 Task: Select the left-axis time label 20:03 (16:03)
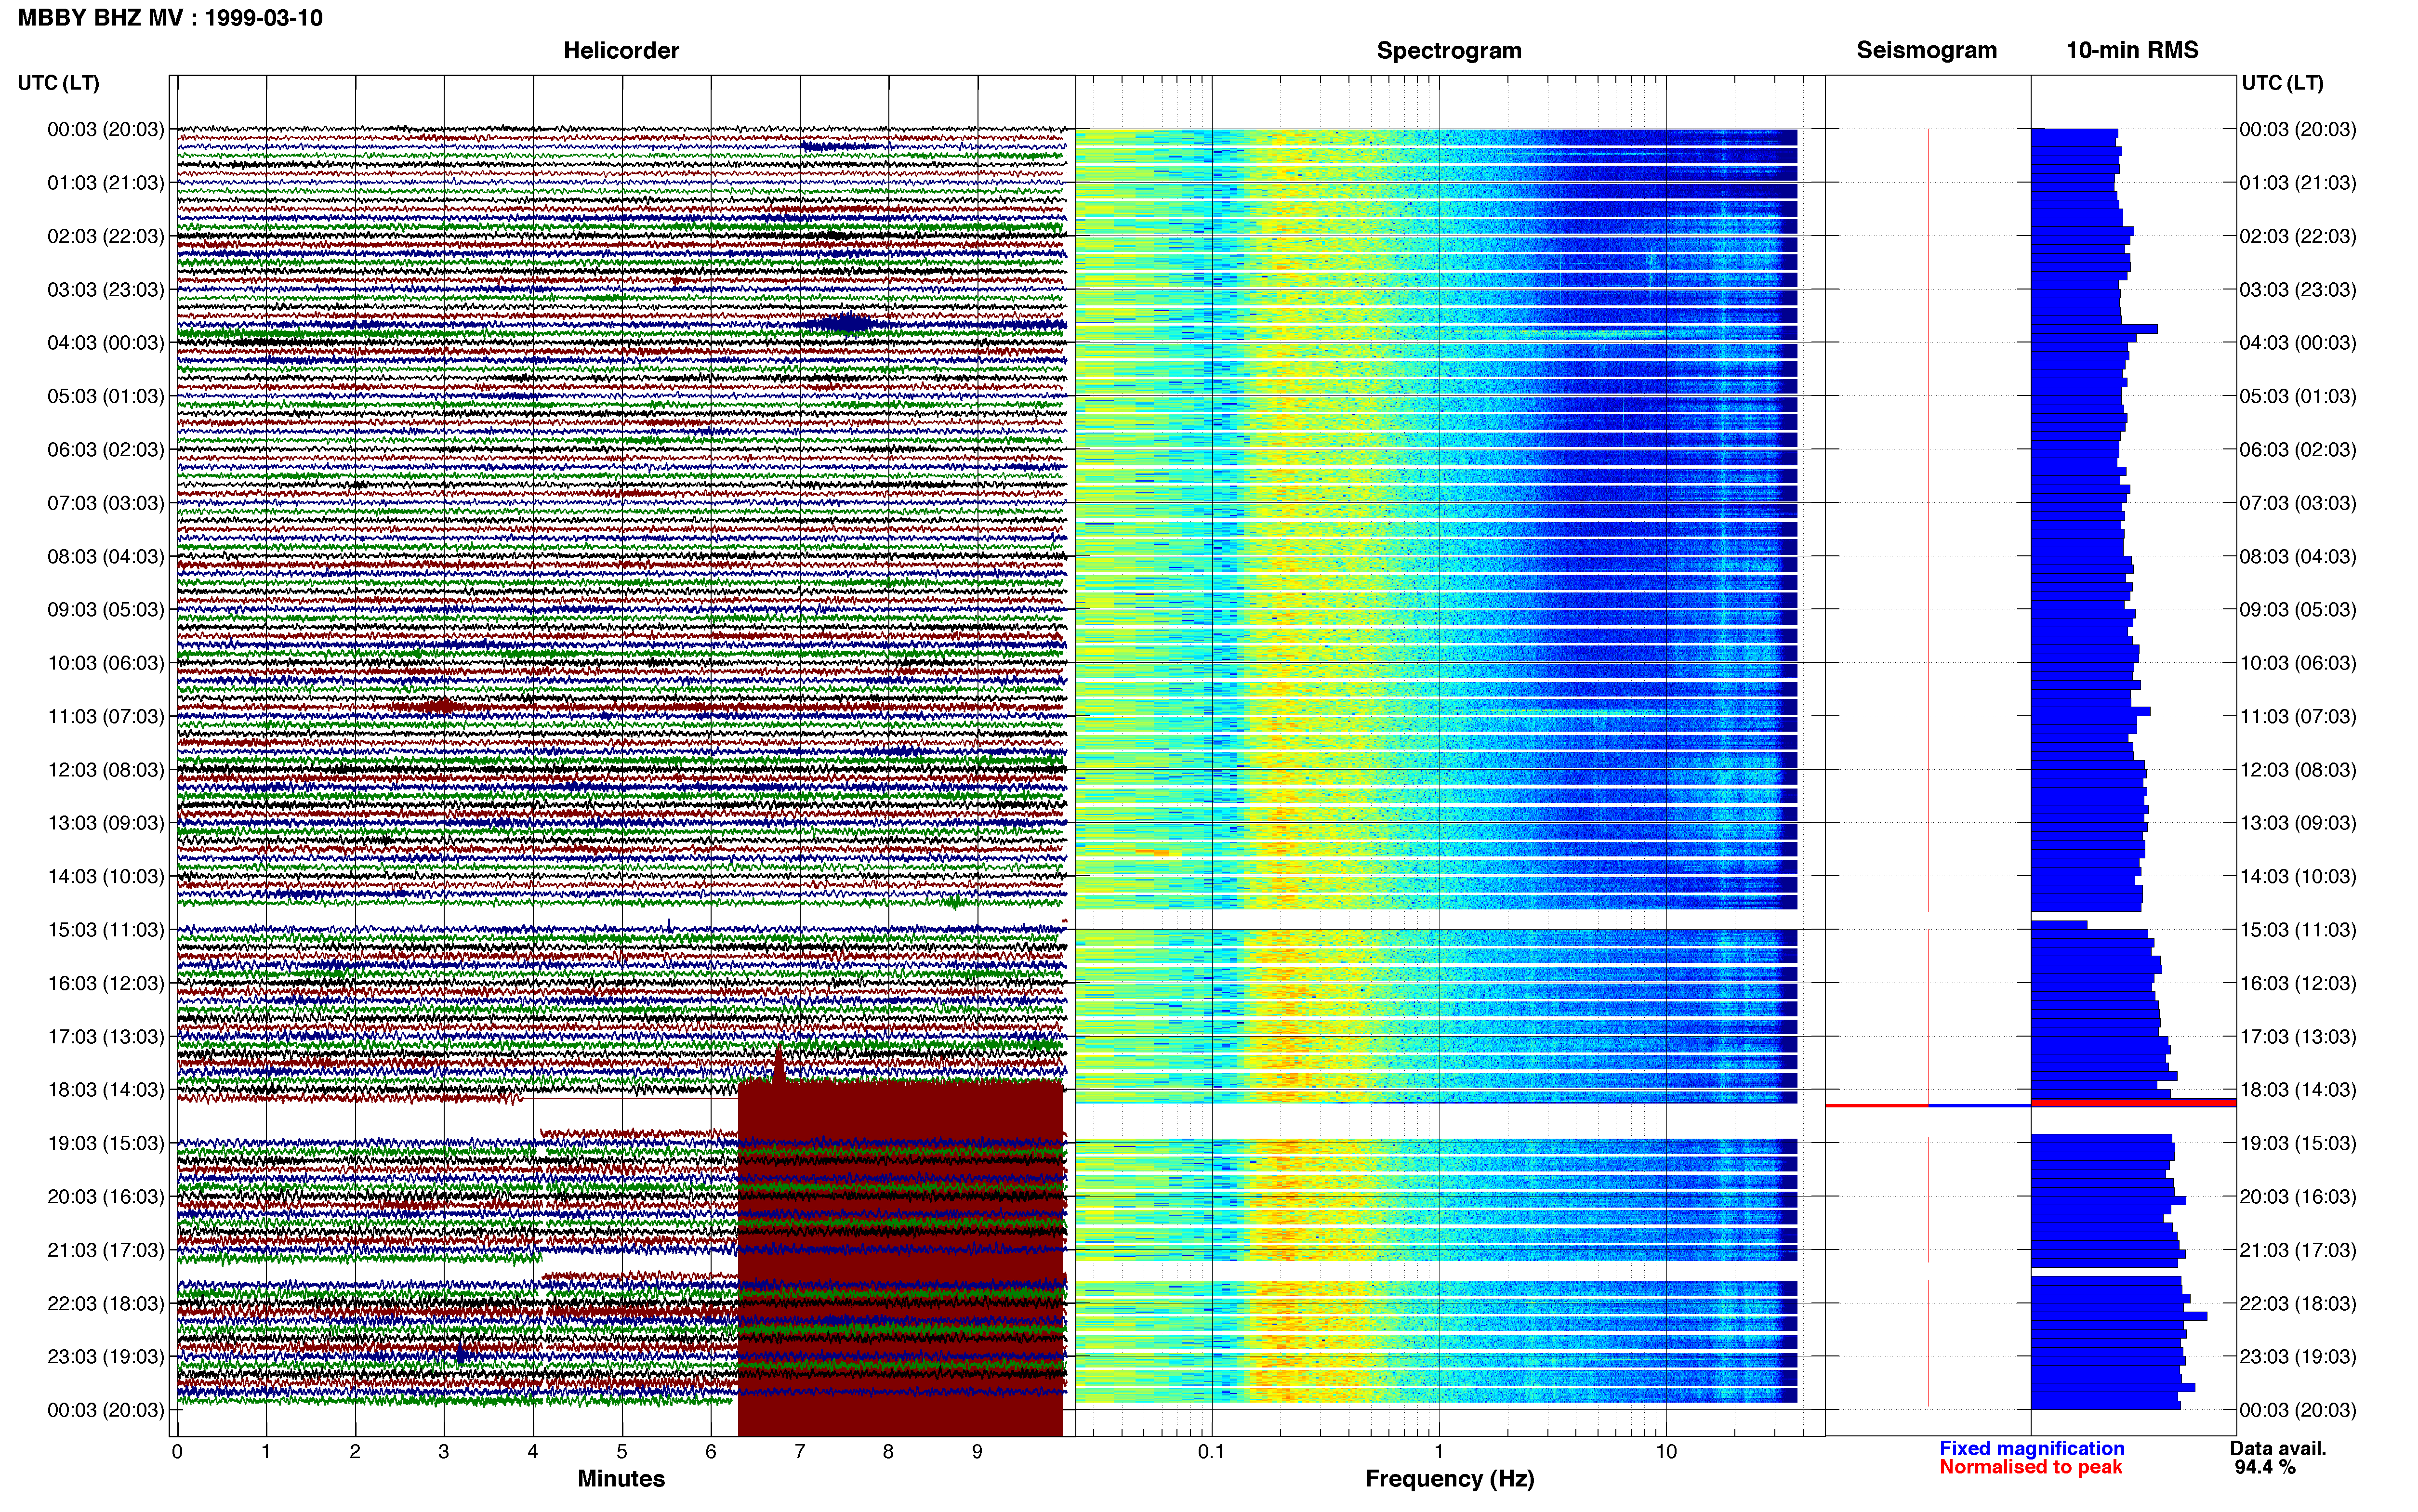pyautogui.click(x=106, y=1197)
